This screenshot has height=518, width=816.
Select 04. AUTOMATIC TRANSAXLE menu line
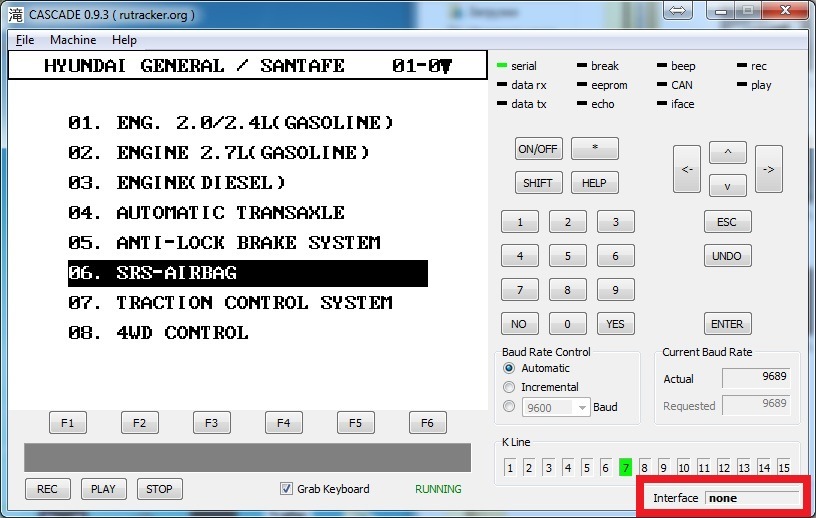pyautogui.click(x=206, y=213)
